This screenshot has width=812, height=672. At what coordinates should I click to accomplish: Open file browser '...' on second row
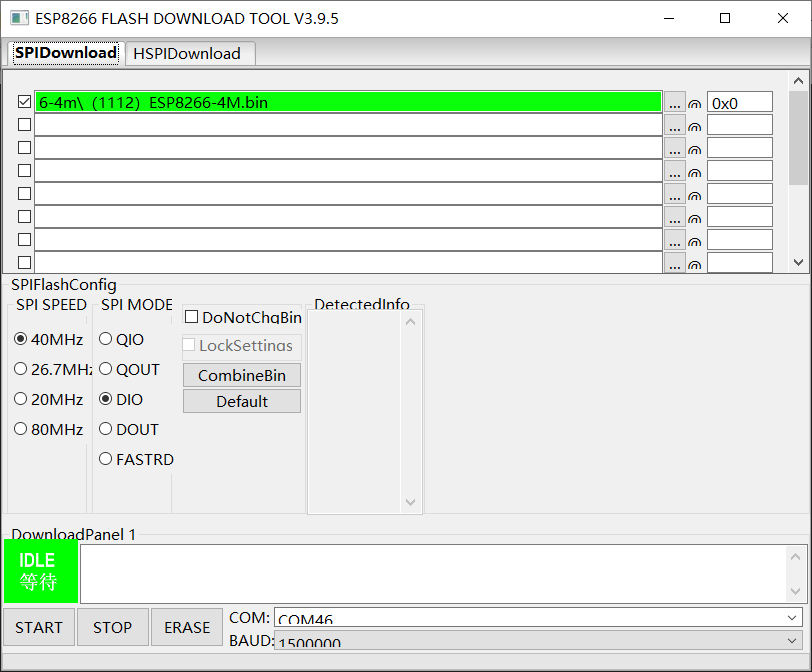(x=674, y=125)
